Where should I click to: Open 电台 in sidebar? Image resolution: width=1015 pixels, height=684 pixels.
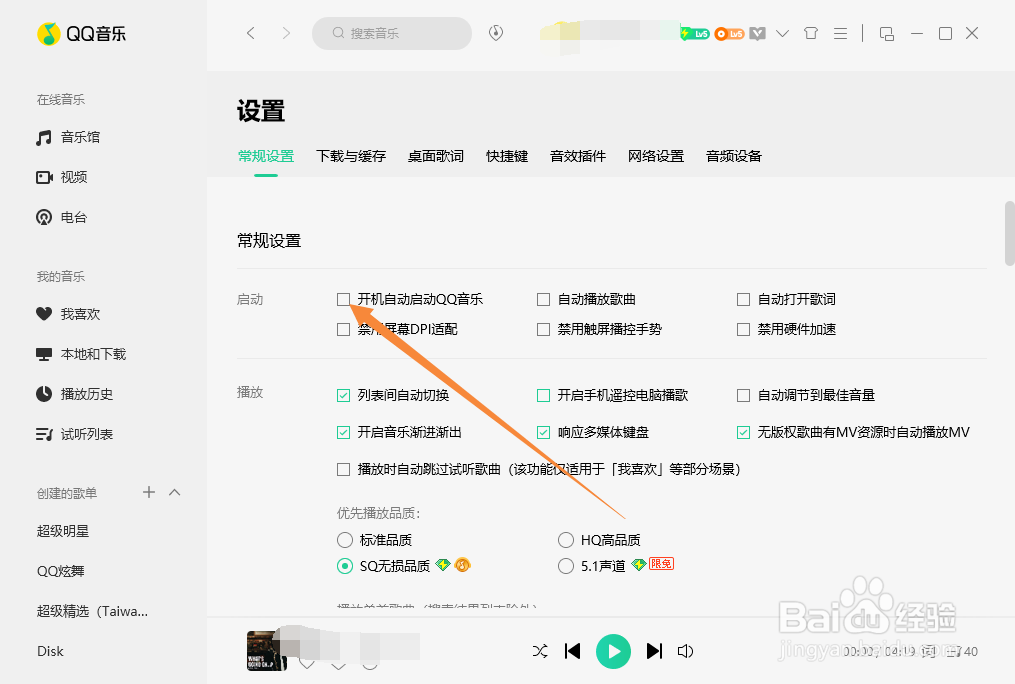(61, 217)
